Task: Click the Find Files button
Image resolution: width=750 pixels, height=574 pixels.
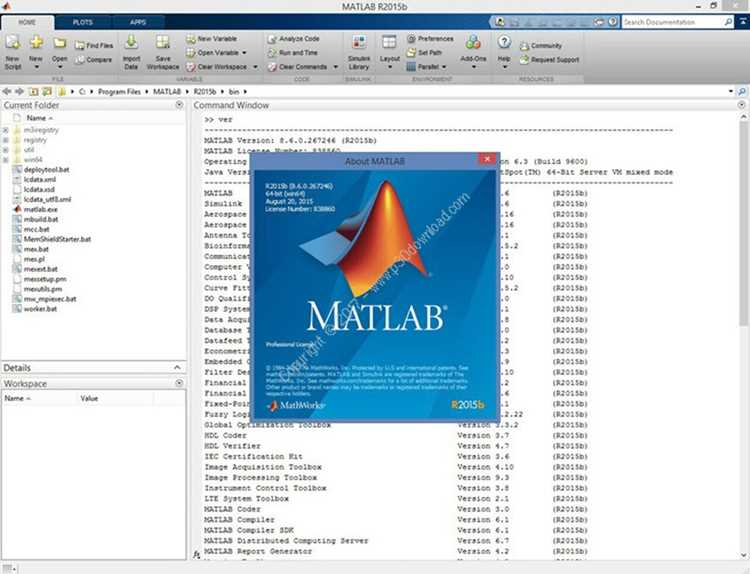Action: (94, 45)
